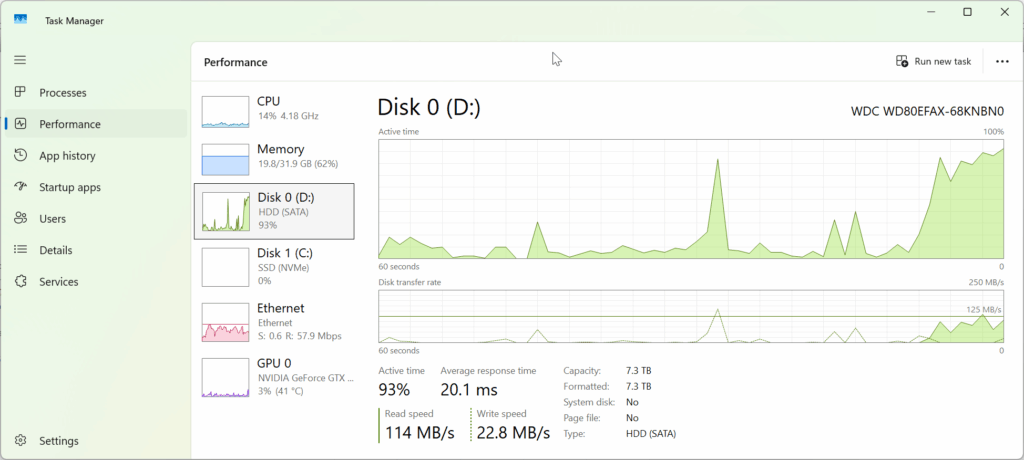Select the CPU performance thumbnail
Image resolution: width=1024 pixels, height=460 pixels.
click(x=274, y=111)
